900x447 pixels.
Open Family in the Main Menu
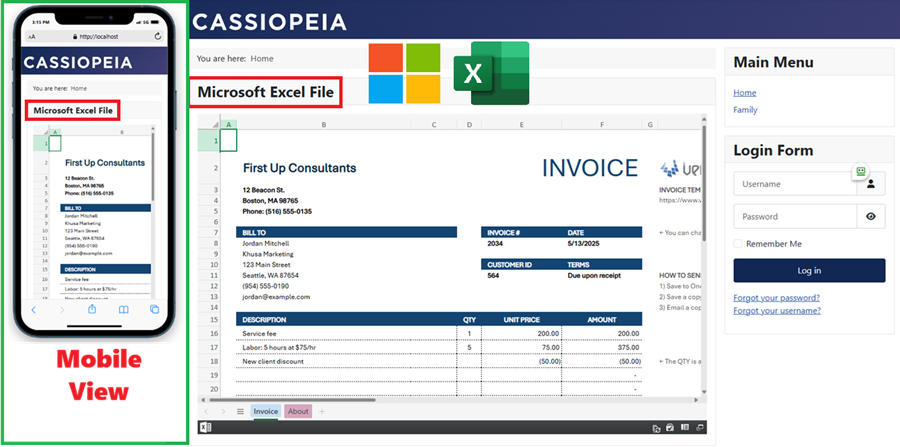(746, 110)
